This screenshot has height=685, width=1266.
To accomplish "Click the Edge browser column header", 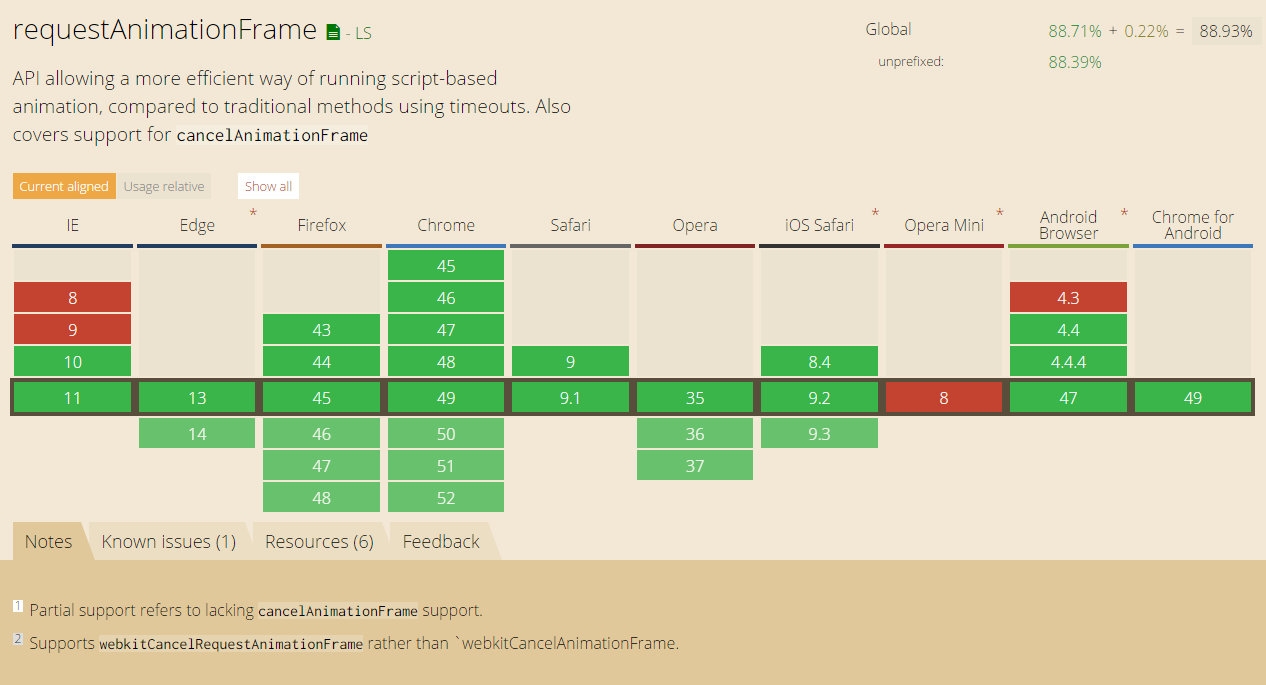I will coord(197,225).
